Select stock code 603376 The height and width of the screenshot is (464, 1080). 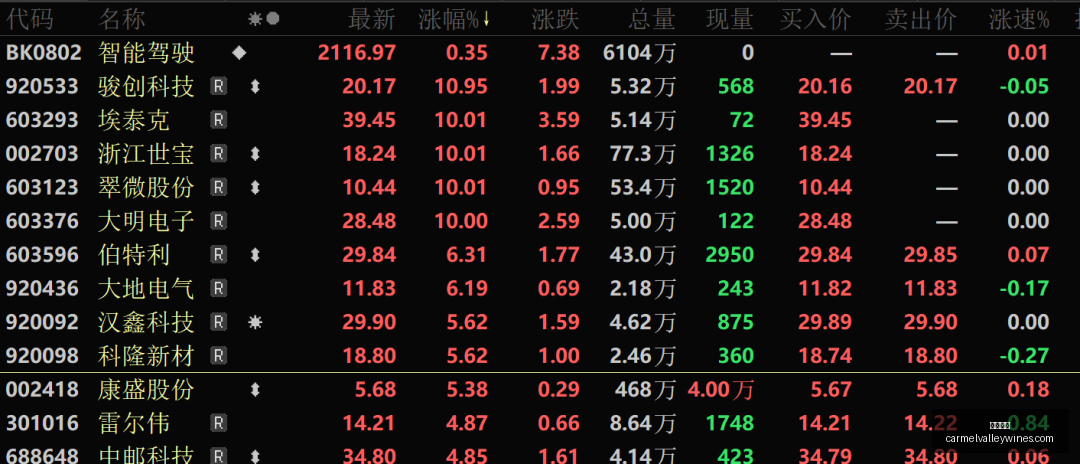pos(43,221)
